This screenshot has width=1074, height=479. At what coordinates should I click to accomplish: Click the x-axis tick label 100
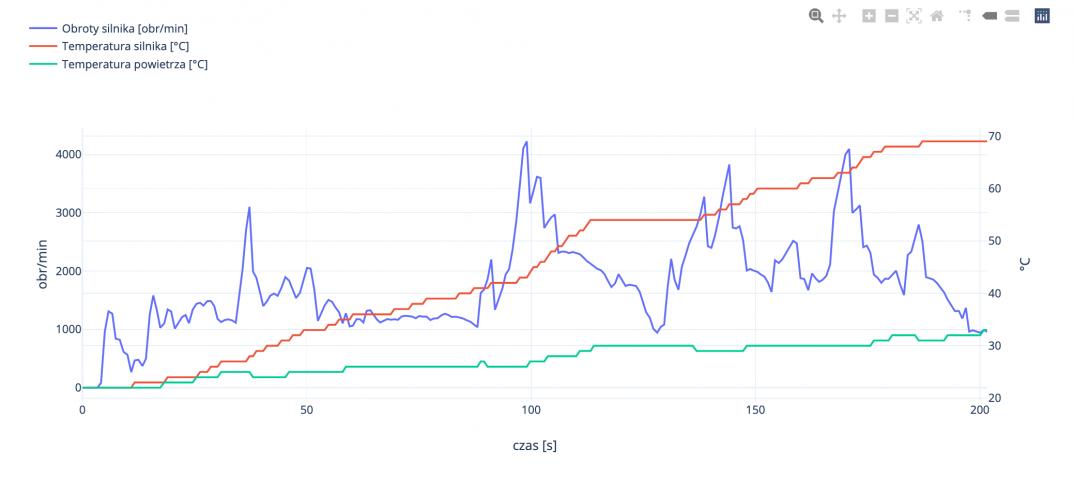531,410
